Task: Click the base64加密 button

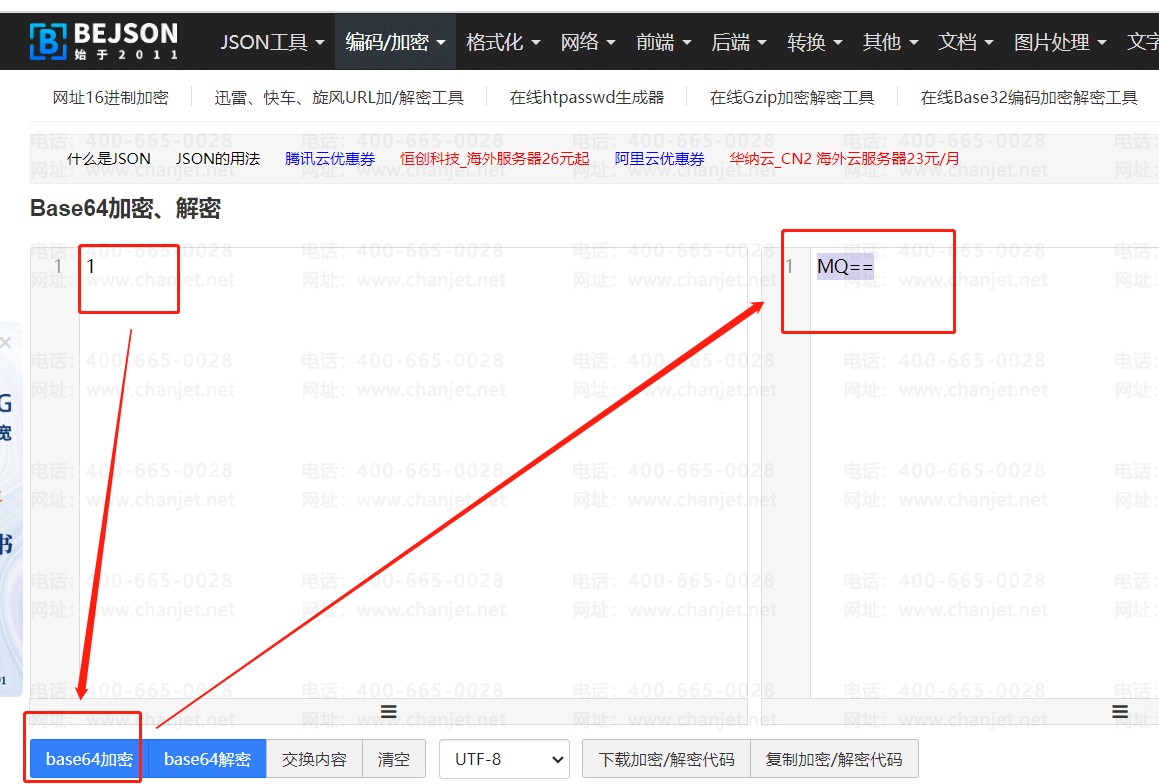Action: pyautogui.click(x=89, y=759)
